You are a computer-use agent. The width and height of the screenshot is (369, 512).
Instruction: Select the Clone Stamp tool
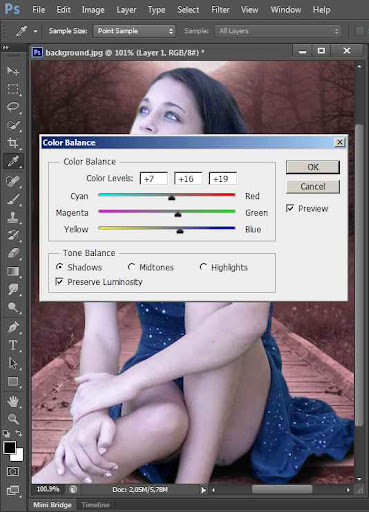(x=13, y=217)
